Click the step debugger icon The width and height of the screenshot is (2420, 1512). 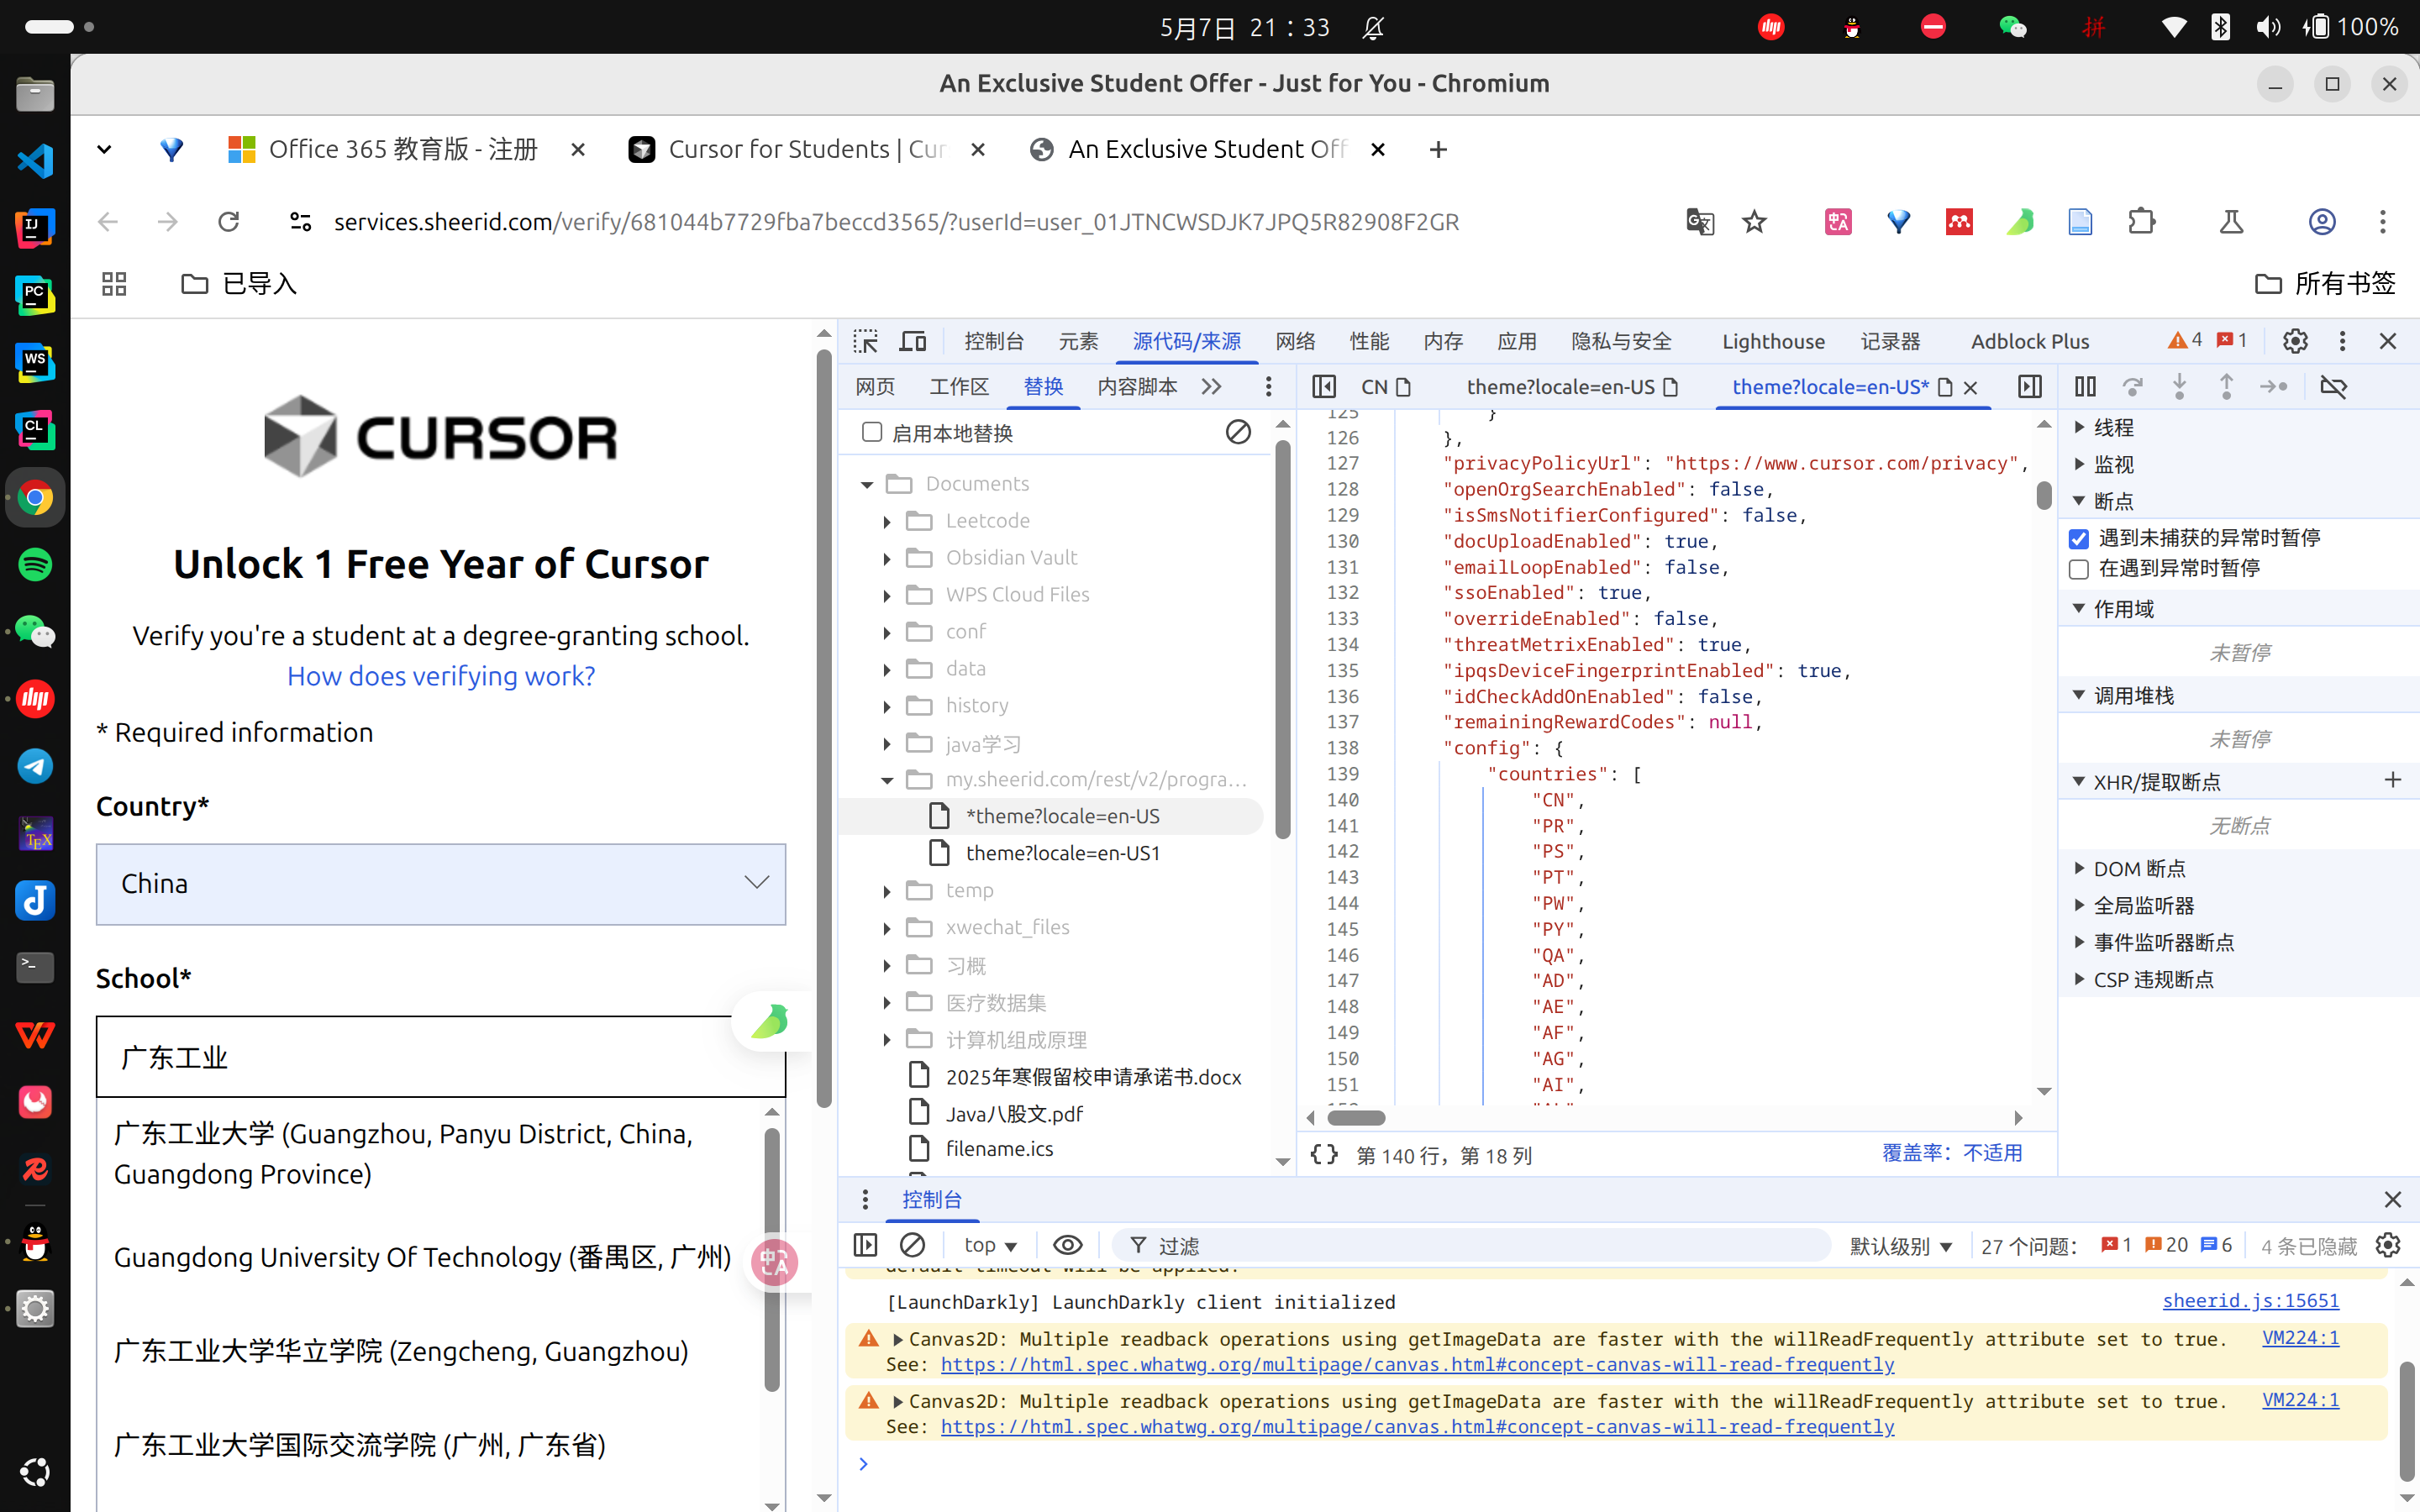pos(2274,386)
